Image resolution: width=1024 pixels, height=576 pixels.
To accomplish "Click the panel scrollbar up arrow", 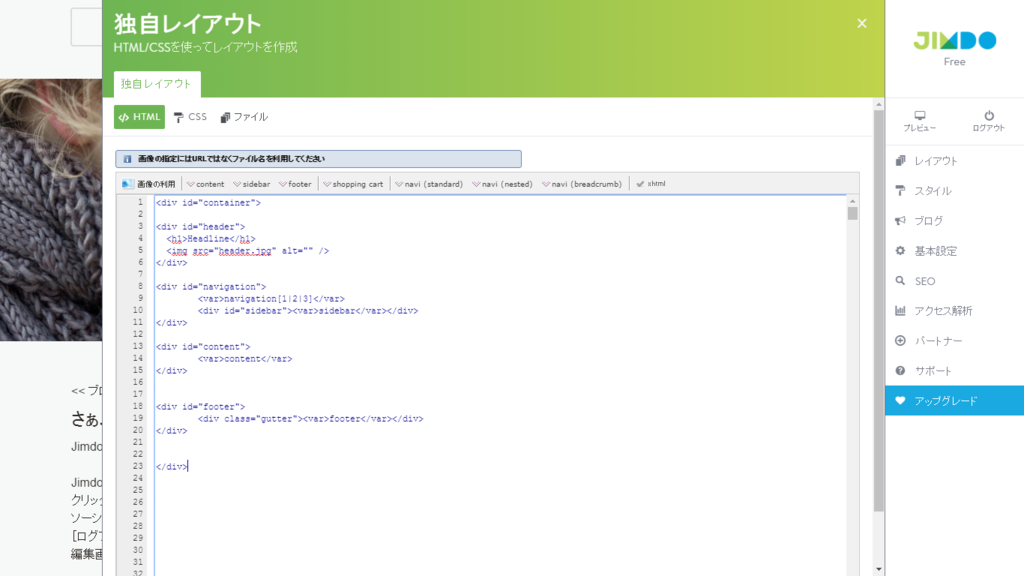I will [878, 104].
